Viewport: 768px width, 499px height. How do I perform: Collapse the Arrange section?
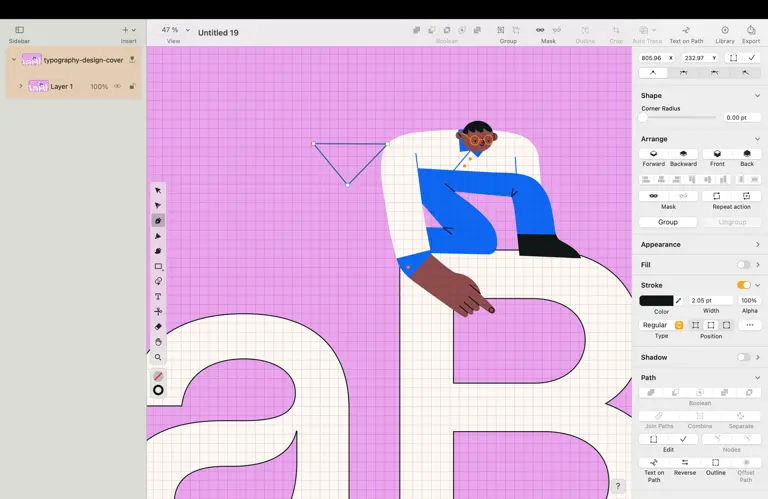[x=757, y=139]
